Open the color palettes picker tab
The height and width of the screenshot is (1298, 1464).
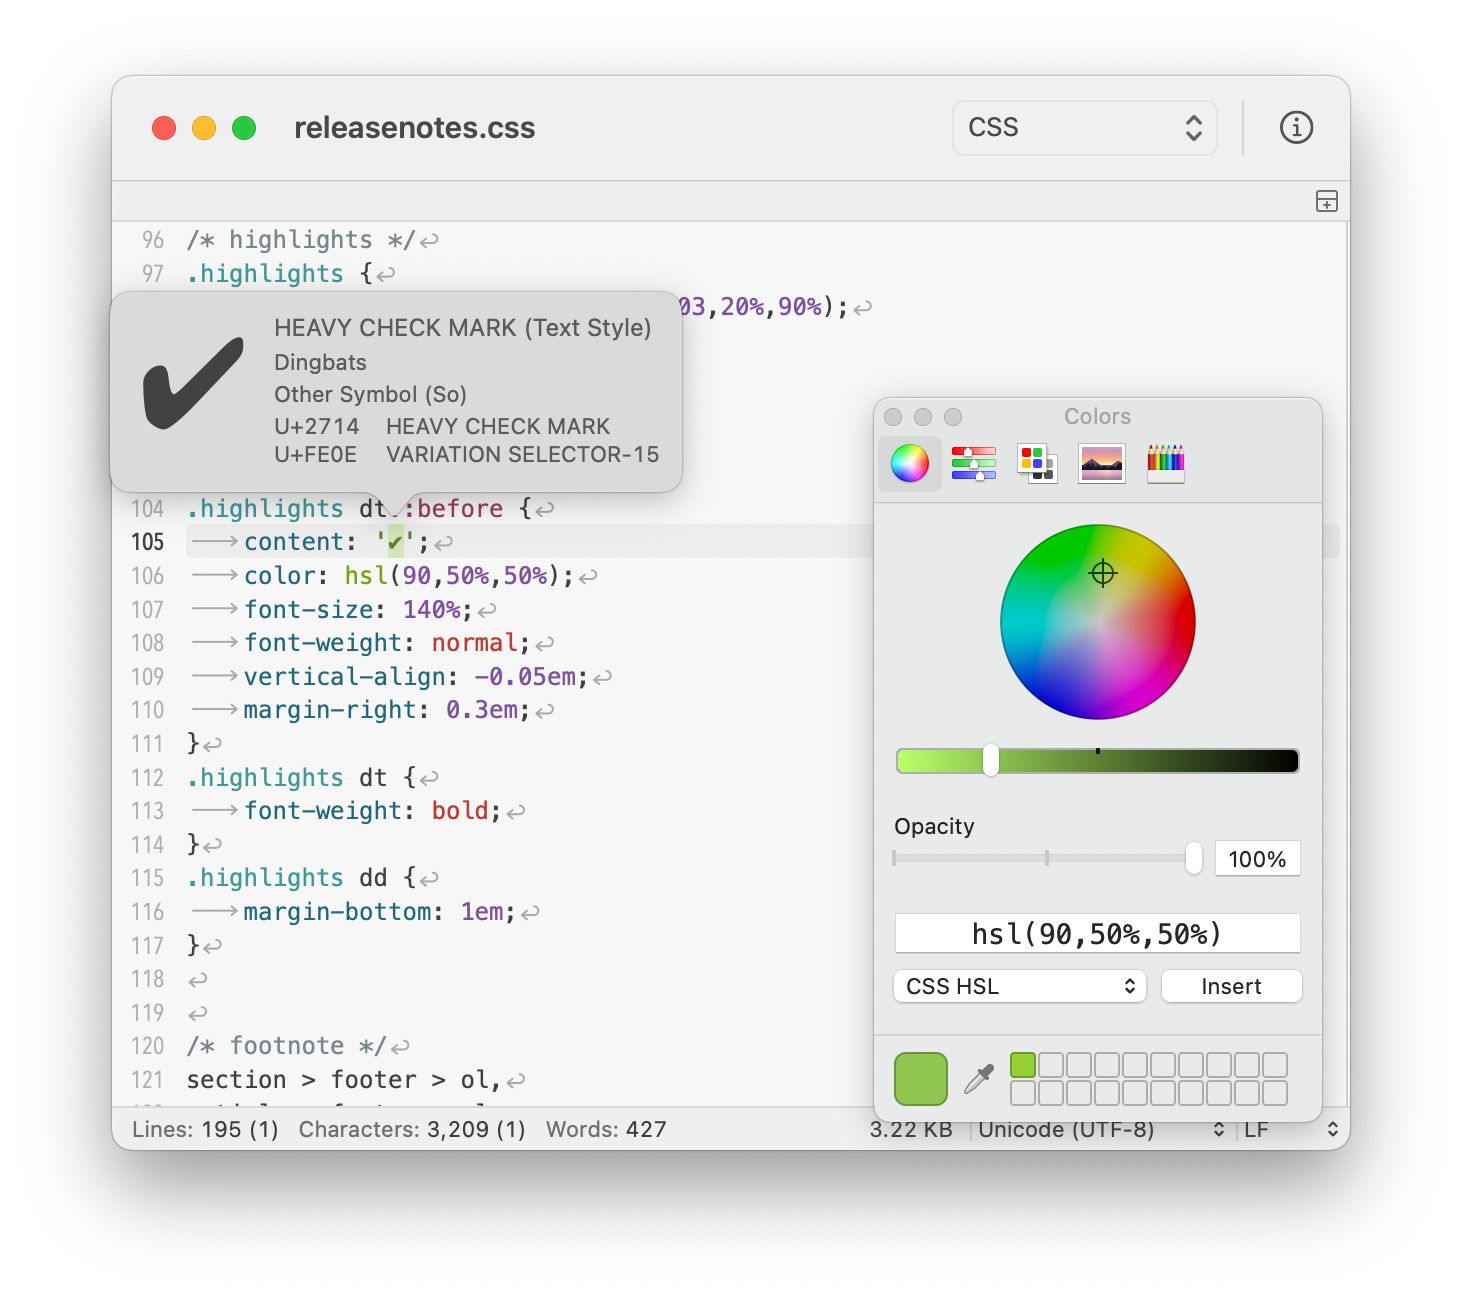click(x=1037, y=463)
